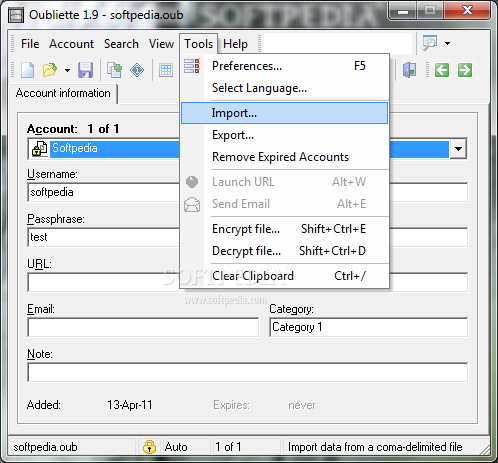This screenshot has height=463, width=498.
Task: Click the Note input field
Action: (x=248, y=372)
